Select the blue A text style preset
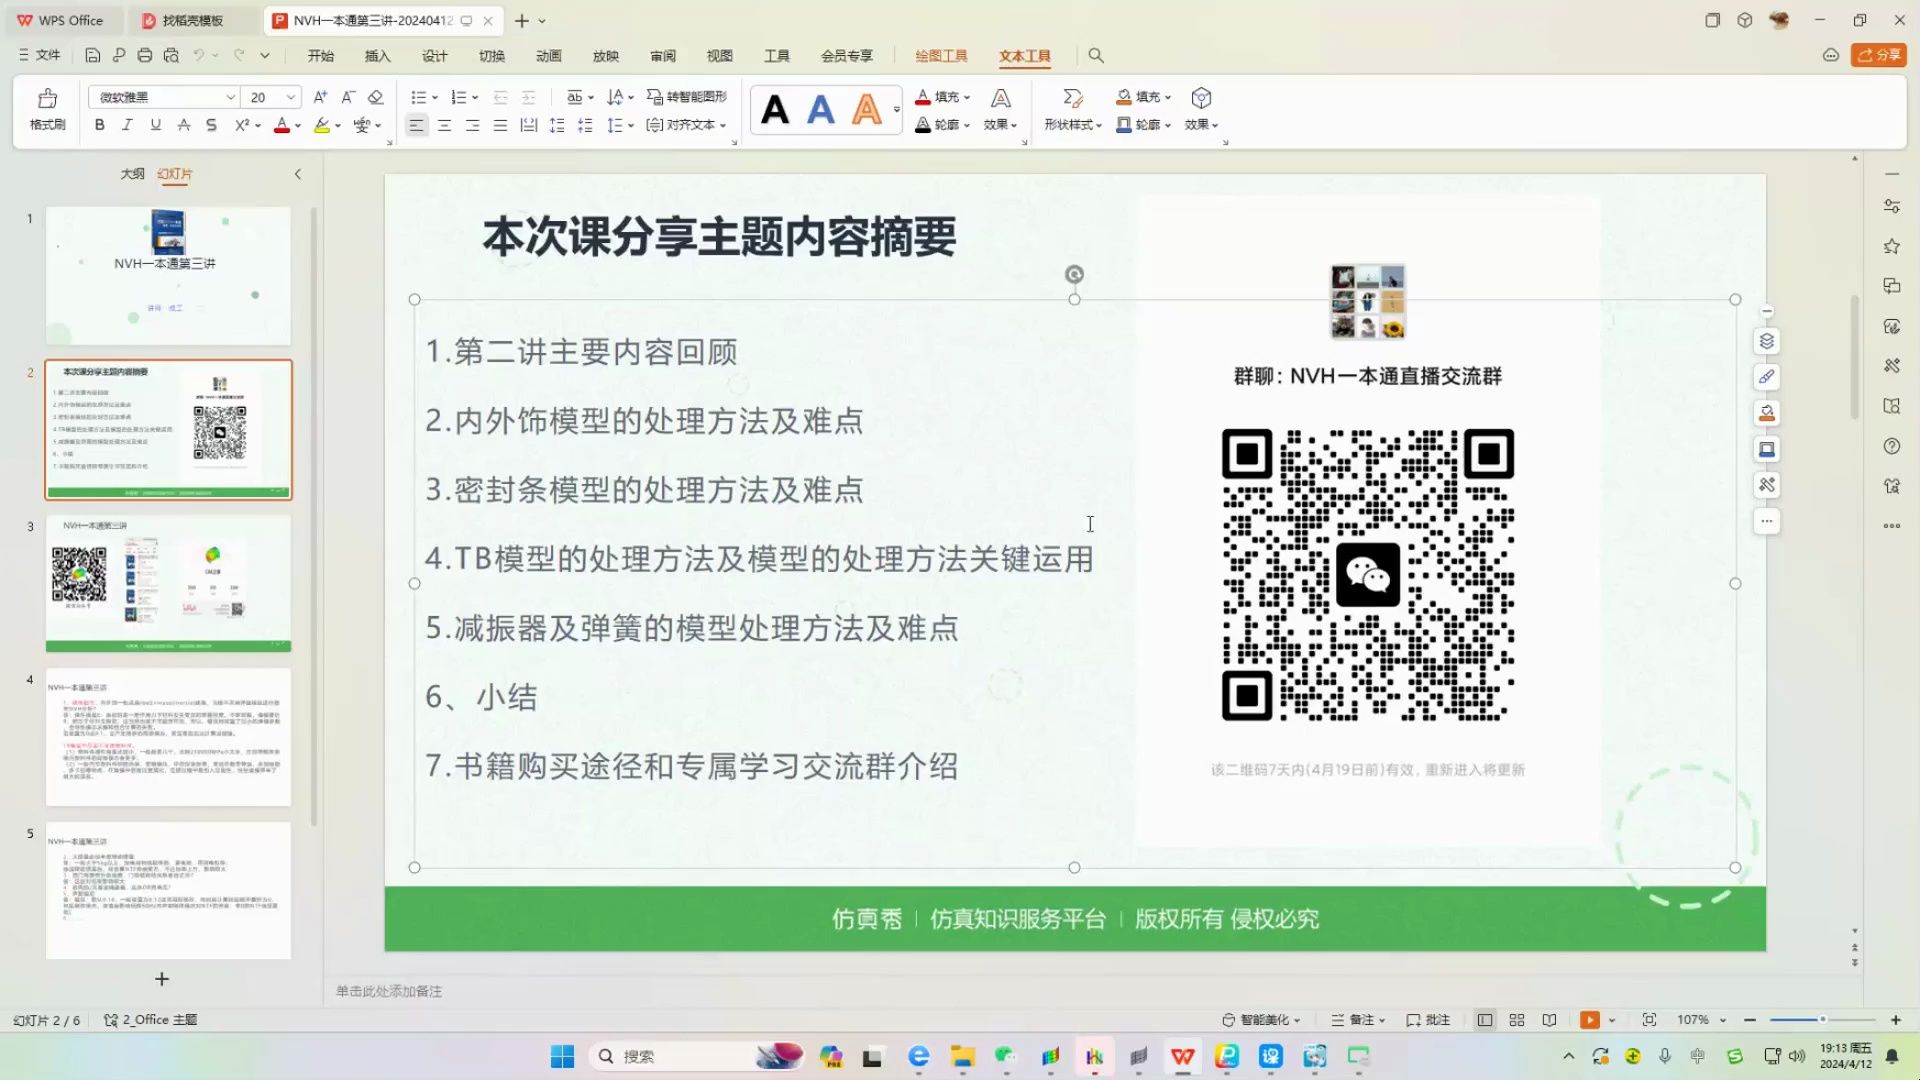1920x1080 pixels. click(x=821, y=110)
